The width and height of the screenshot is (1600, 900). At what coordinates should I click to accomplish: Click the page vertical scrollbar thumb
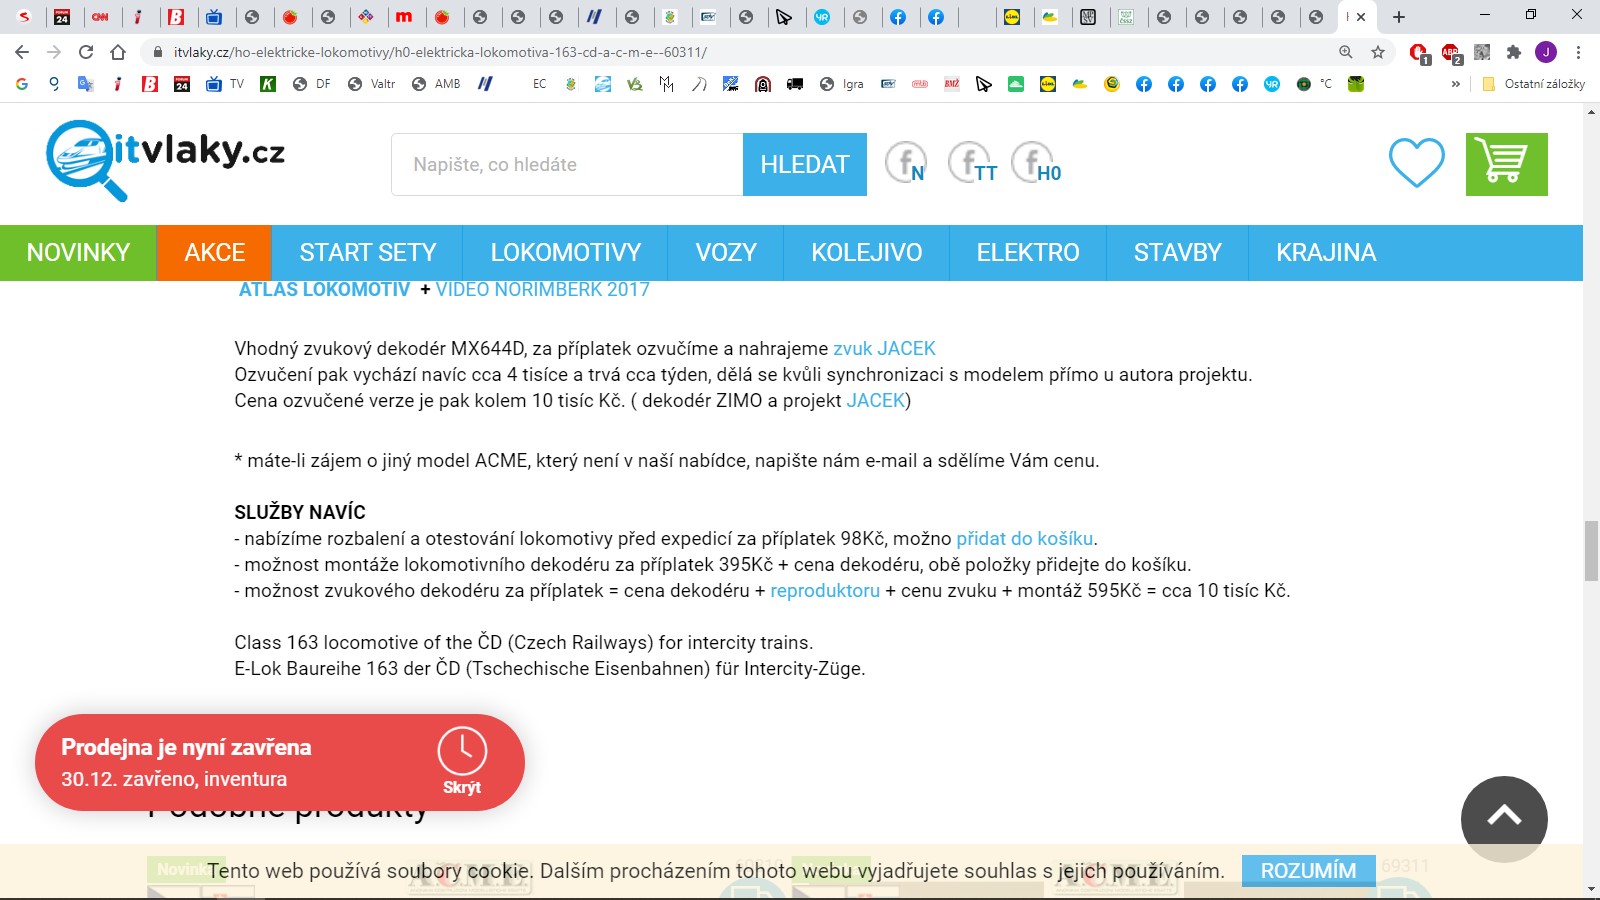point(1591,550)
